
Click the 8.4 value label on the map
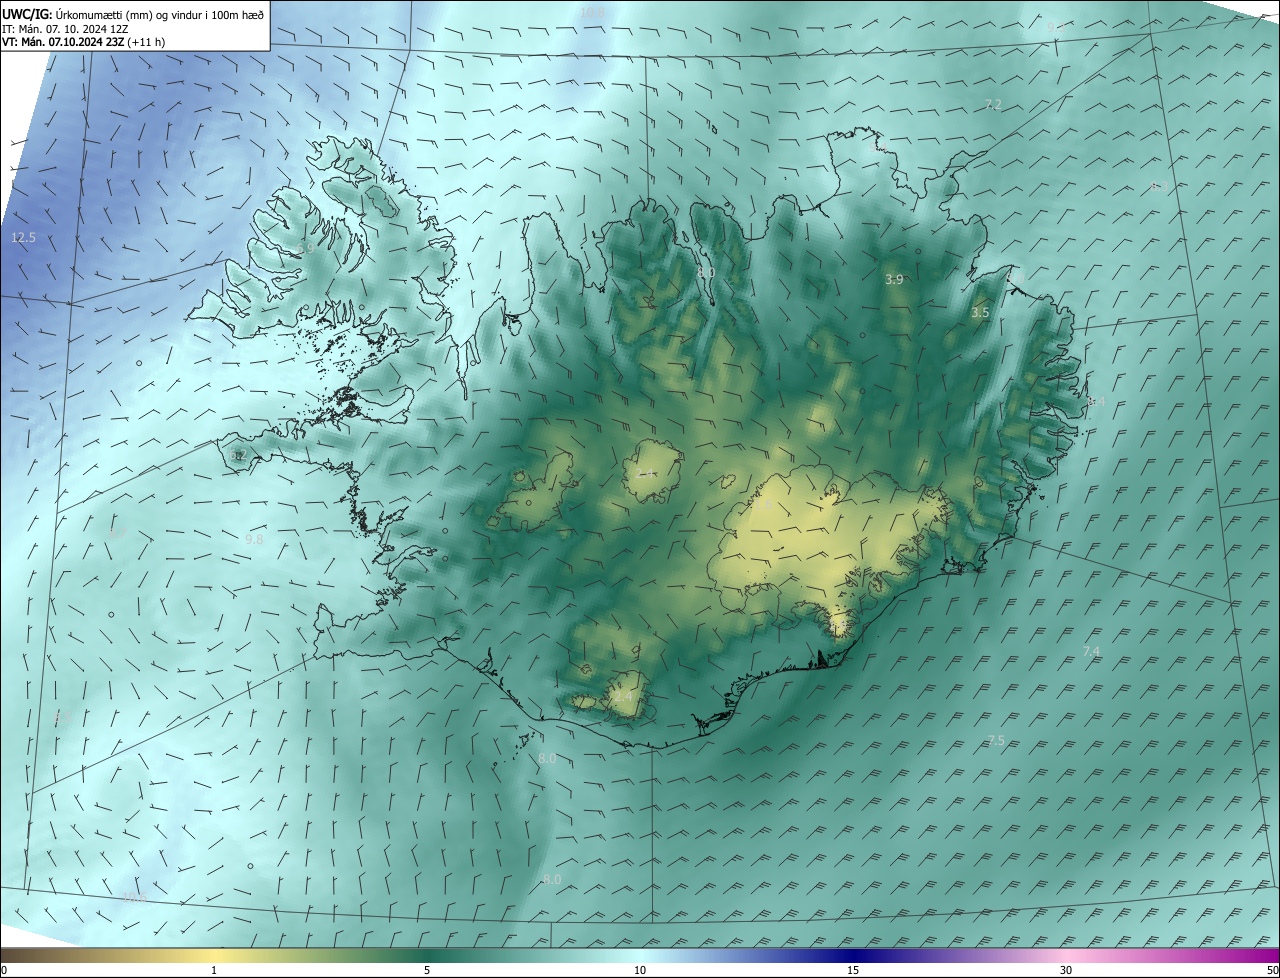pyautogui.click(x=1096, y=402)
